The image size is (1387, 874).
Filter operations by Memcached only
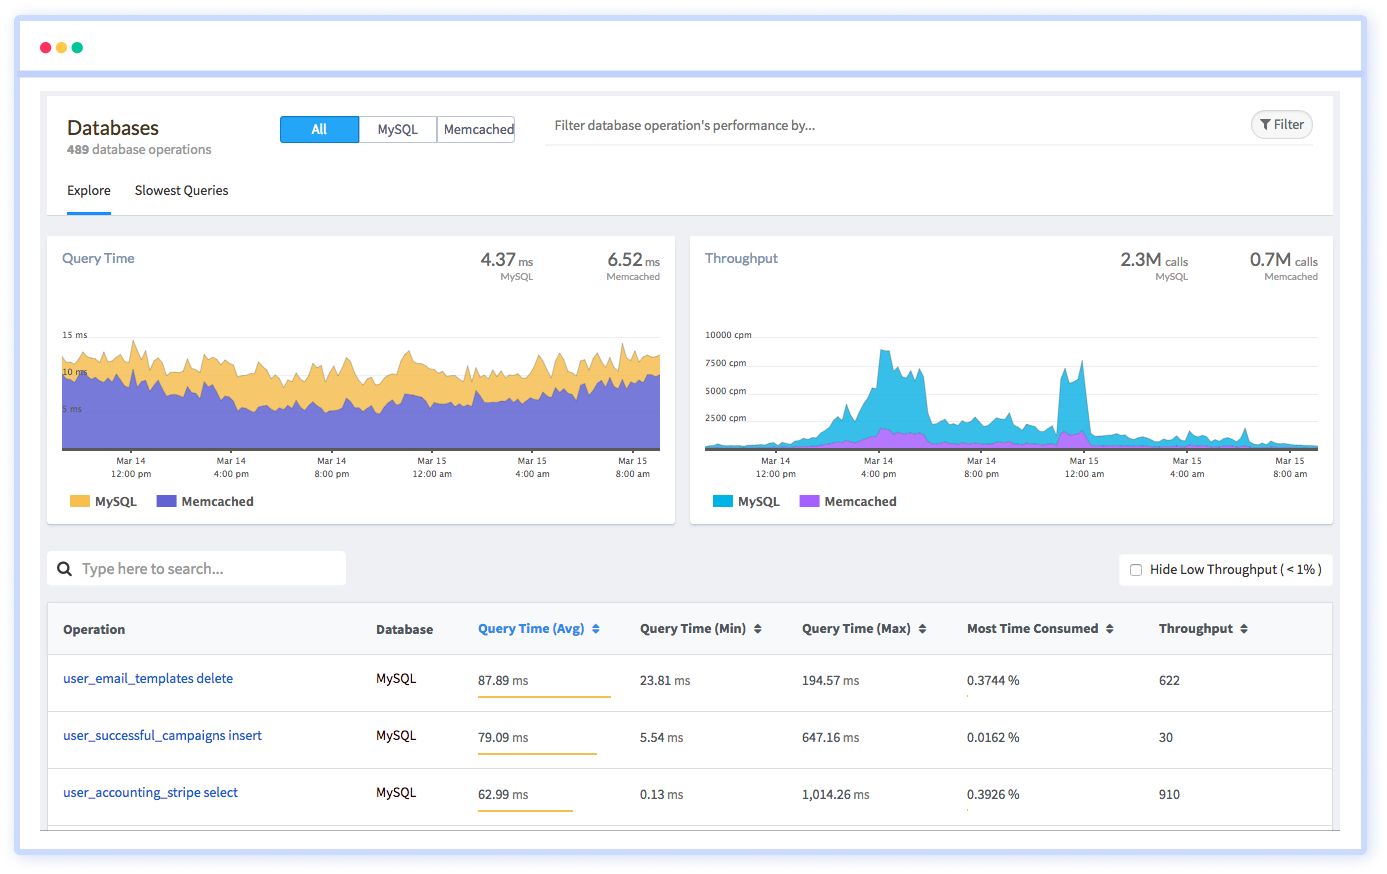pos(476,129)
